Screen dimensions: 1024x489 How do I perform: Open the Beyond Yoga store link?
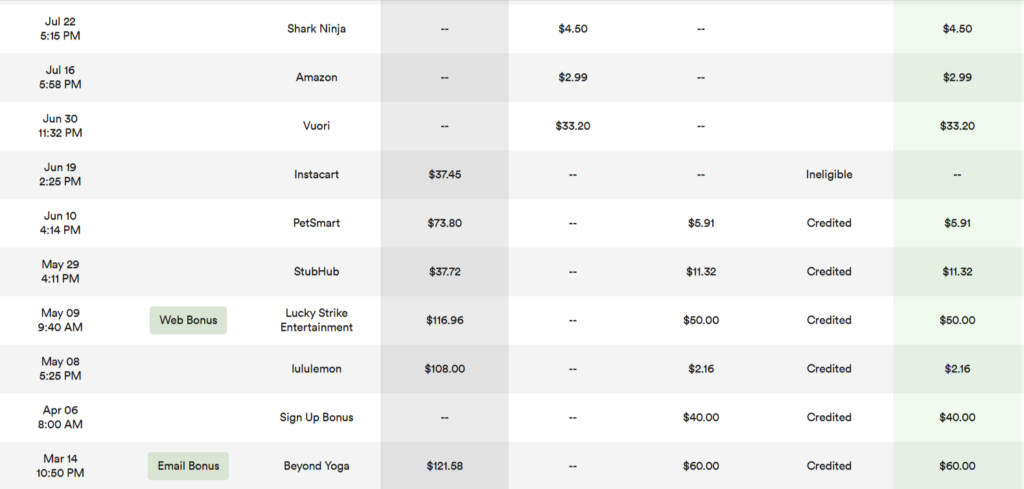(x=316, y=466)
